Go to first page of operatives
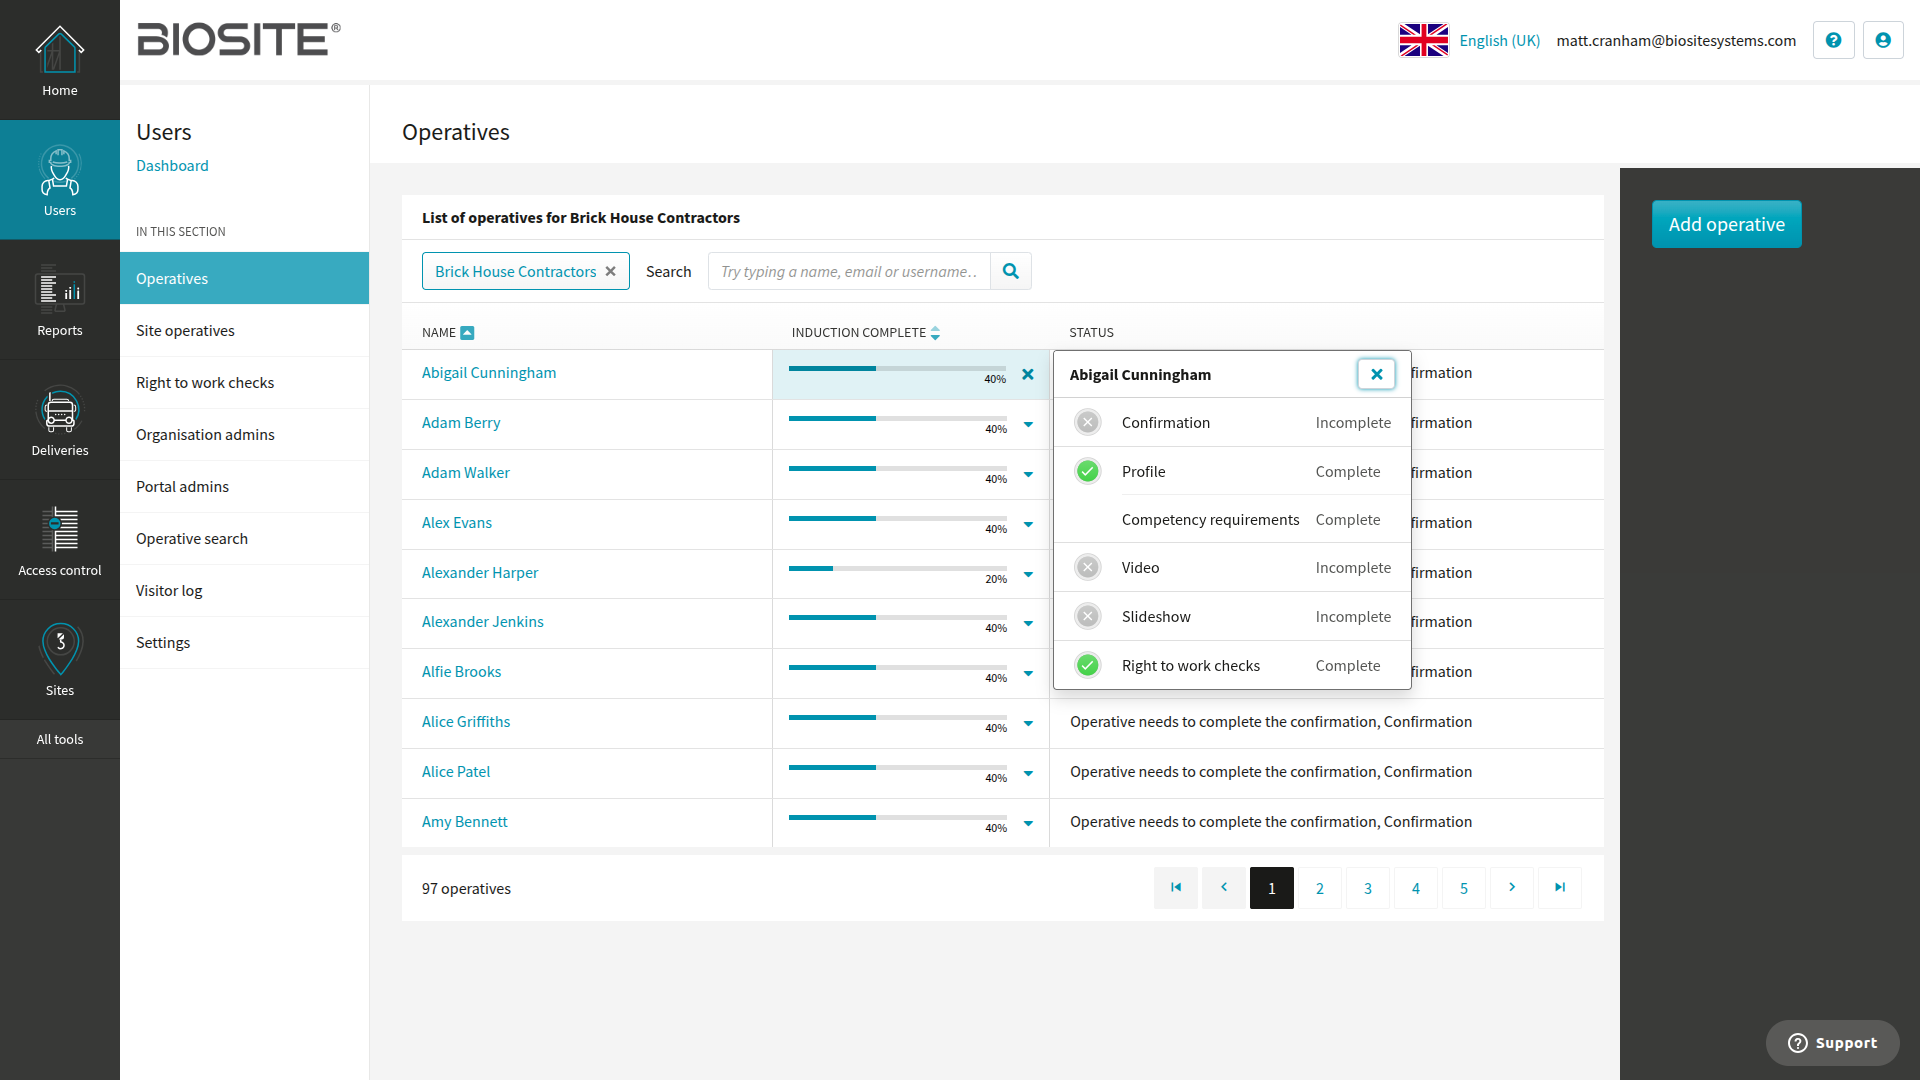The width and height of the screenshot is (1920, 1080). coord(1176,888)
